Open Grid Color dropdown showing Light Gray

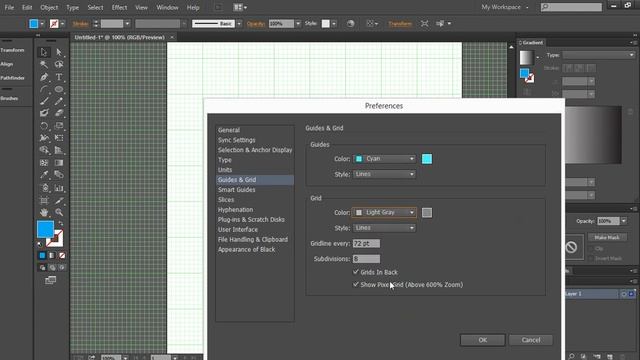(384, 213)
